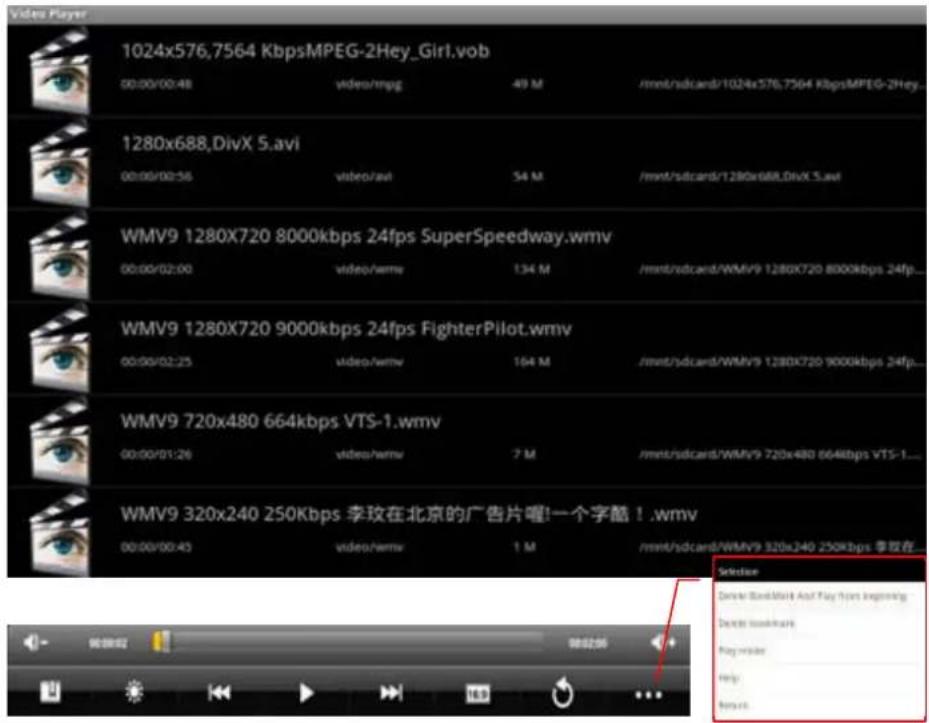Click the 164 M size of FighterPilot.wmv
Screen dimensions: 929x723
(x=531, y=362)
